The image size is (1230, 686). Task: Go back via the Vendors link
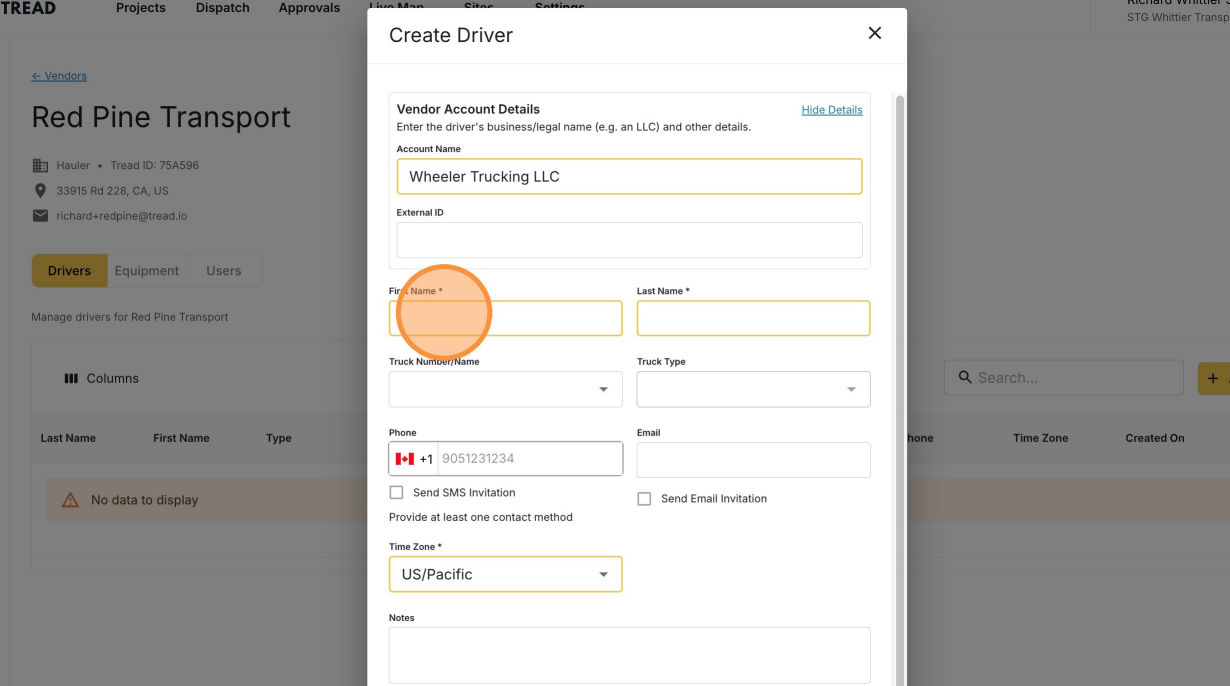pos(59,76)
